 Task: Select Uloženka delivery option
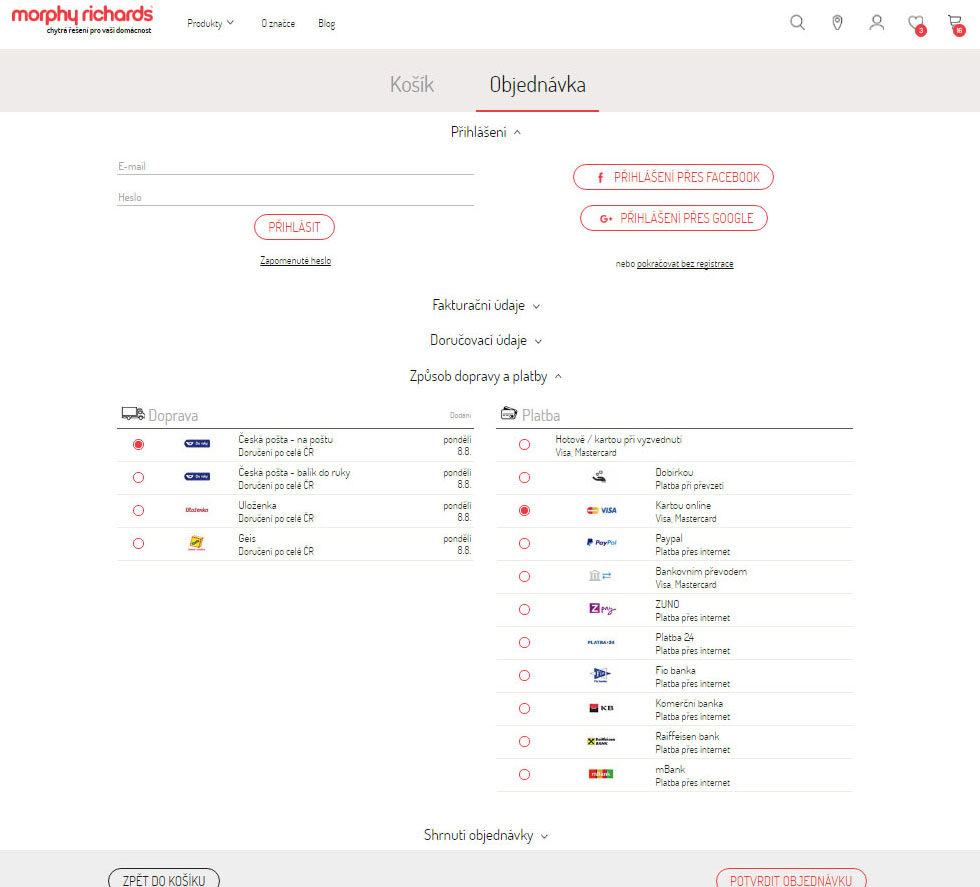[x=139, y=511]
